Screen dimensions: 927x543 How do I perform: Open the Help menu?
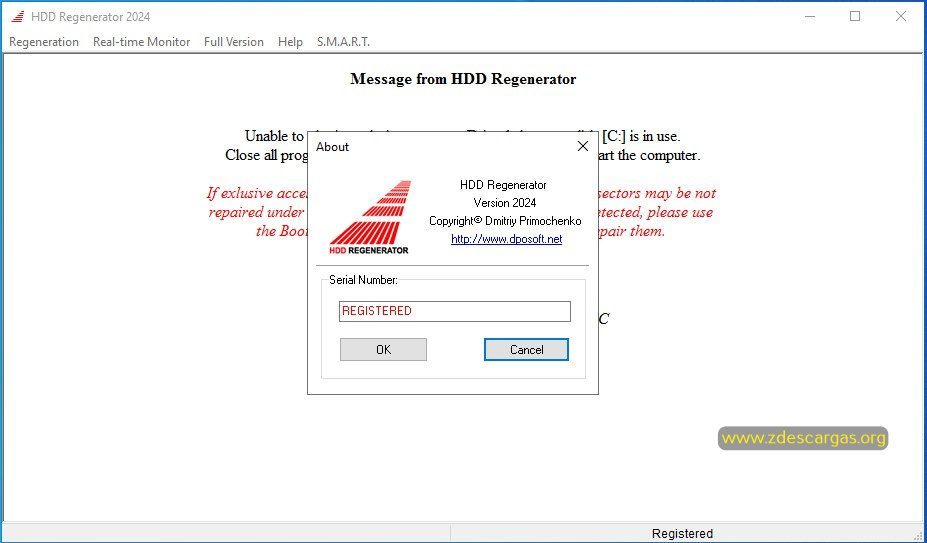coord(290,42)
